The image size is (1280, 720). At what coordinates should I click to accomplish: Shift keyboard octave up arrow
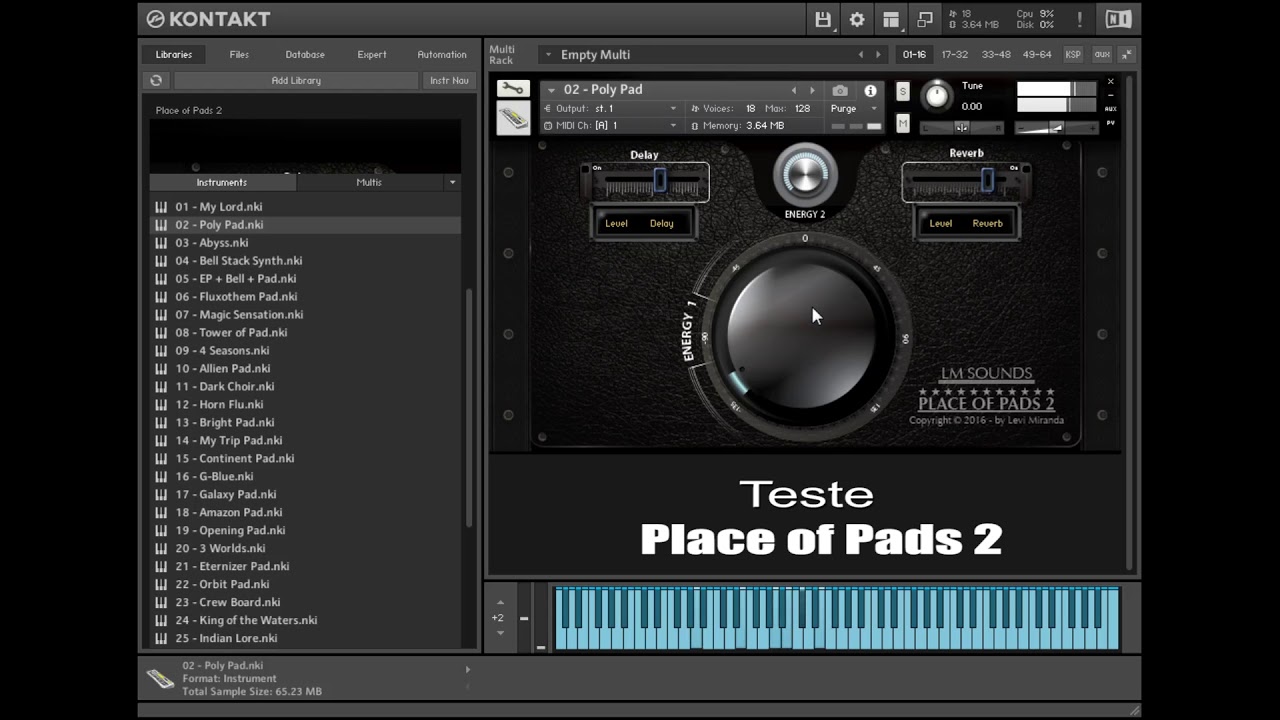501,602
